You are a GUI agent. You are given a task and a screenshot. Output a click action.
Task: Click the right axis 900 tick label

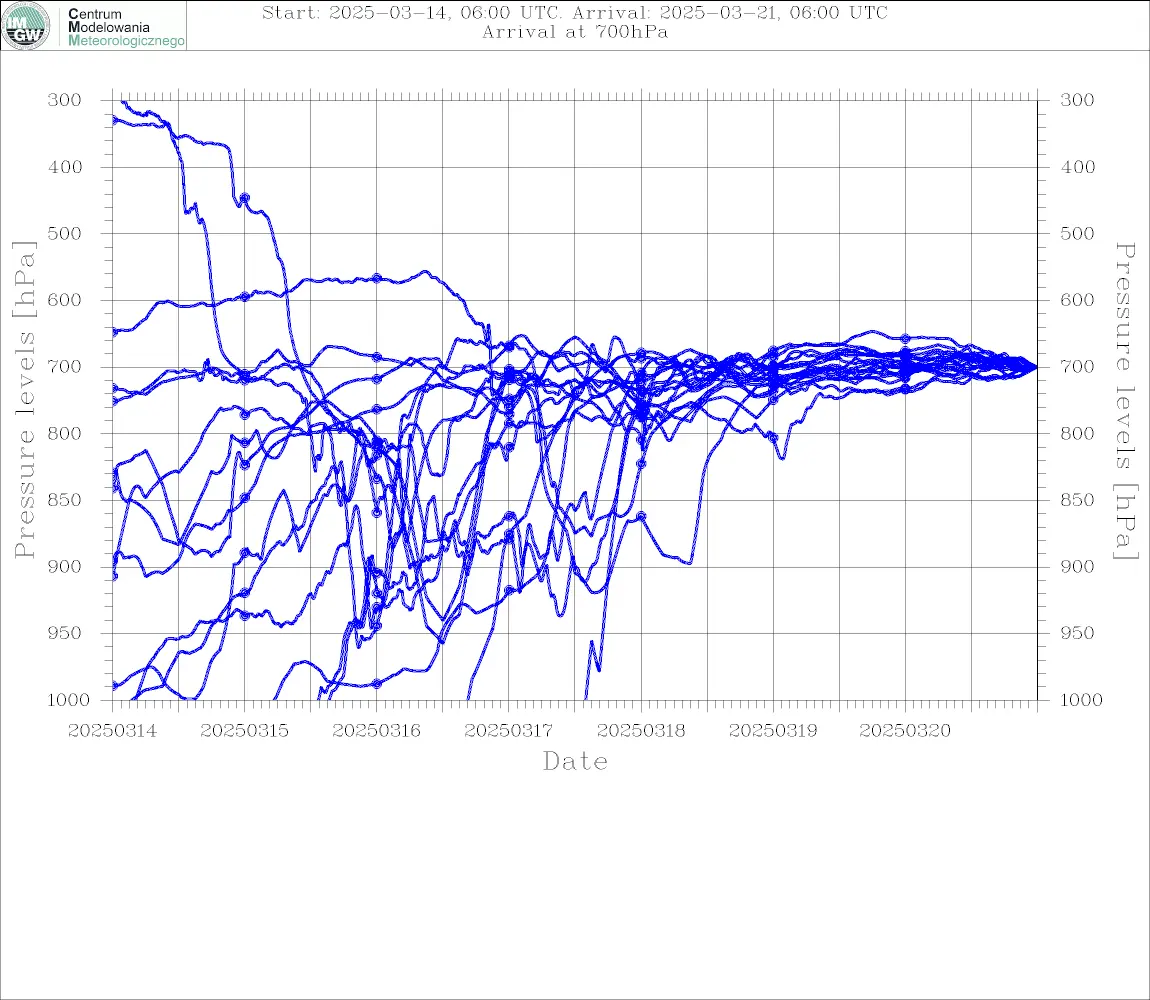(1077, 566)
